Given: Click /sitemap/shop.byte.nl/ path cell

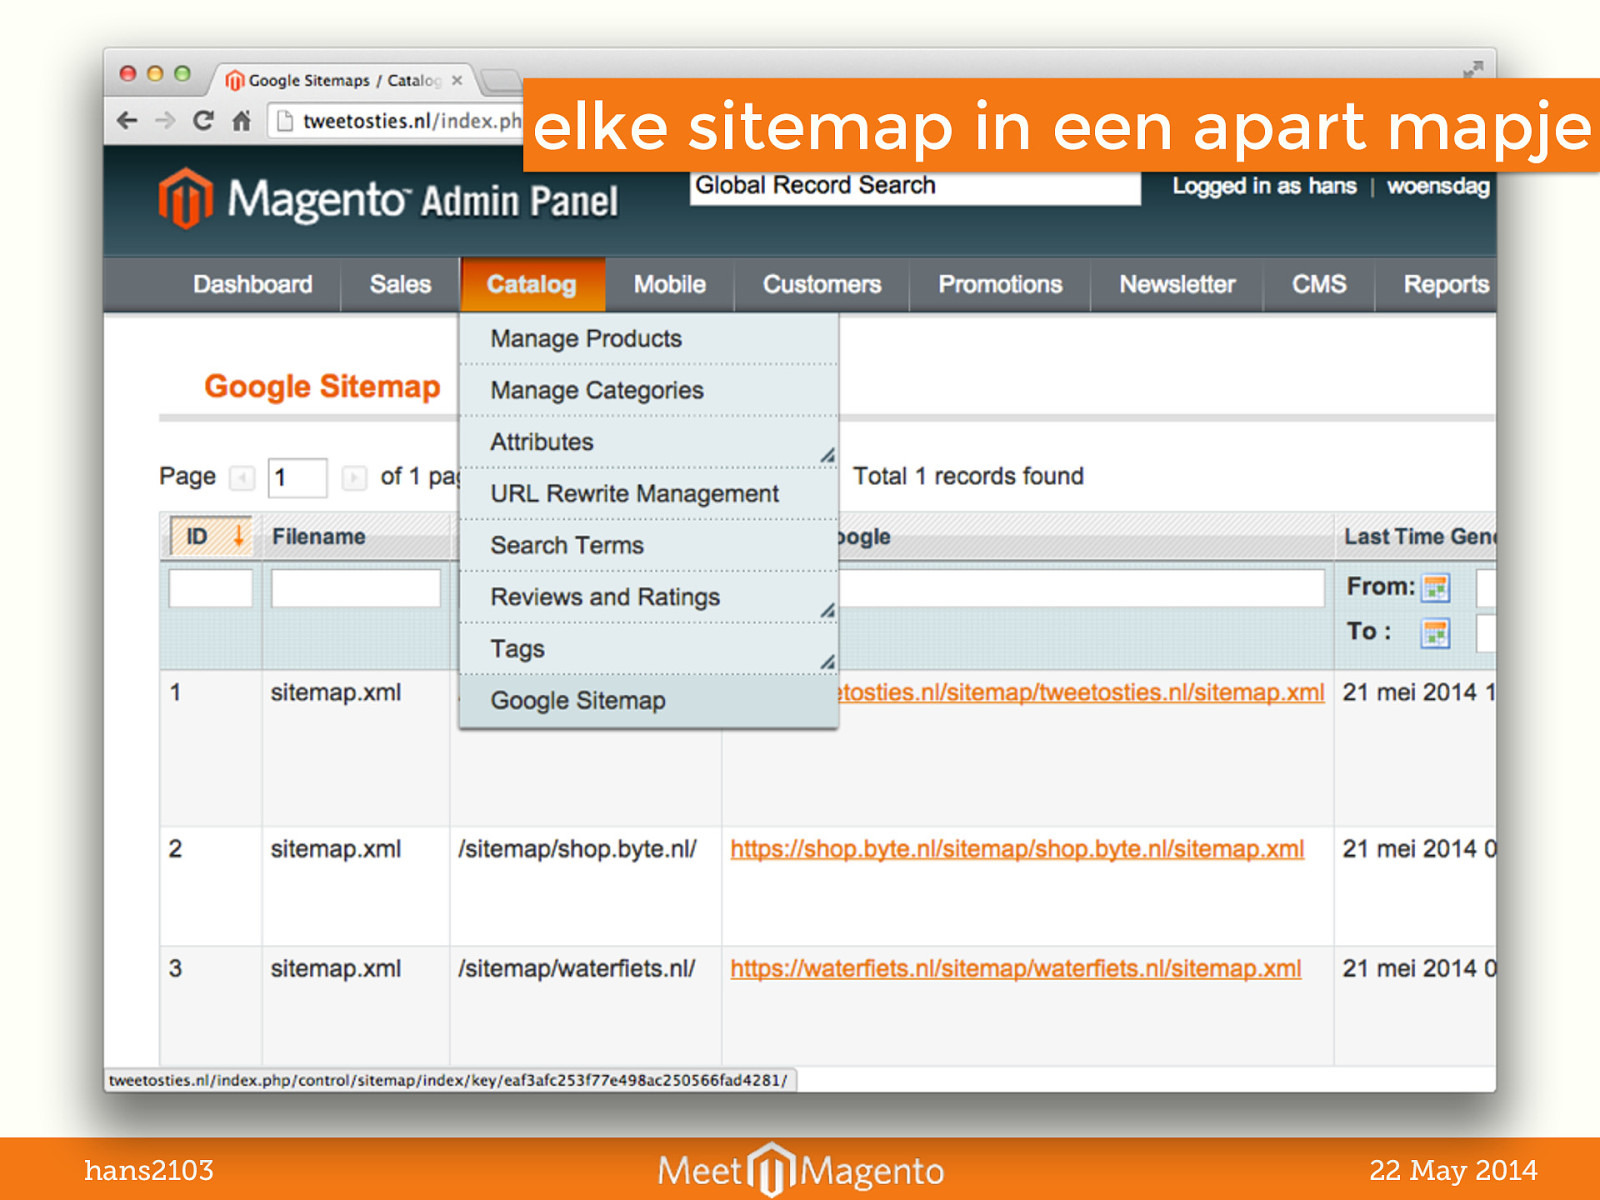Looking at the screenshot, I should click(x=577, y=849).
